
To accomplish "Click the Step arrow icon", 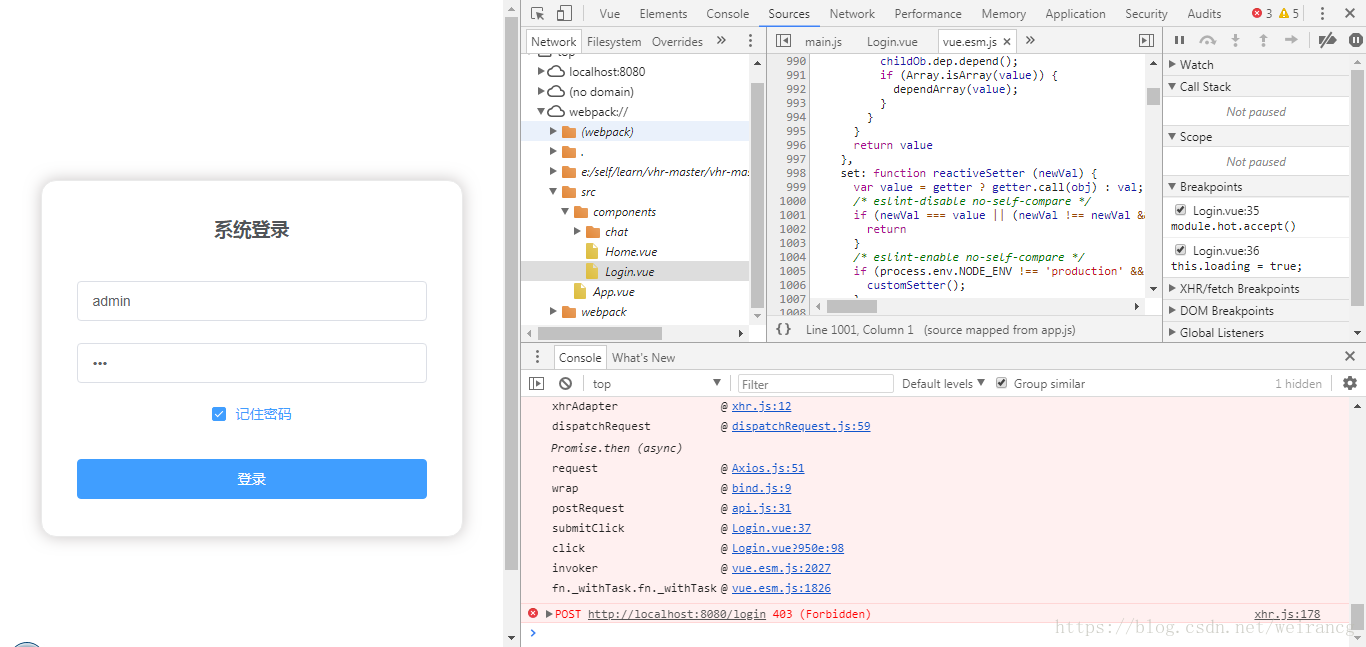I will coord(1291,41).
